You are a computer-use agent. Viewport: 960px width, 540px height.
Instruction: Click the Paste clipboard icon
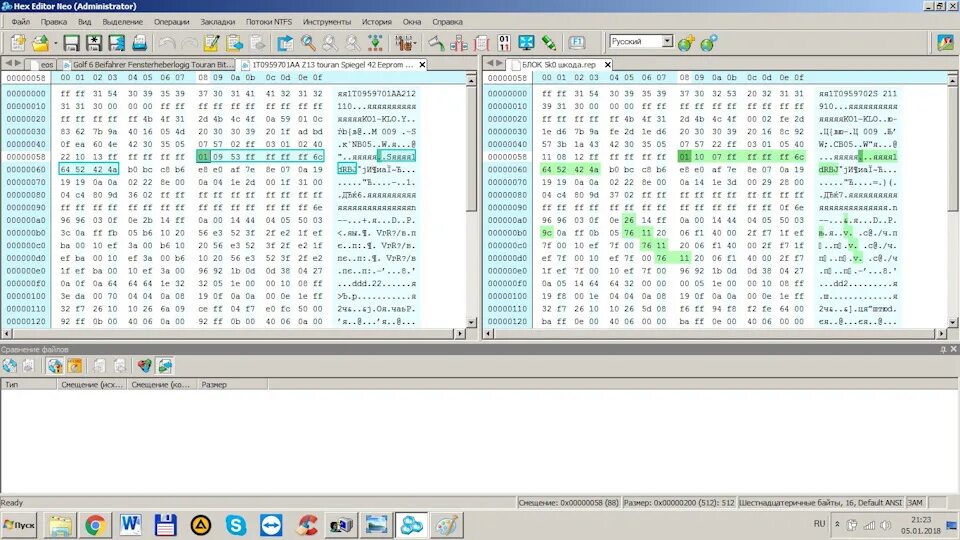tap(235, 42)
